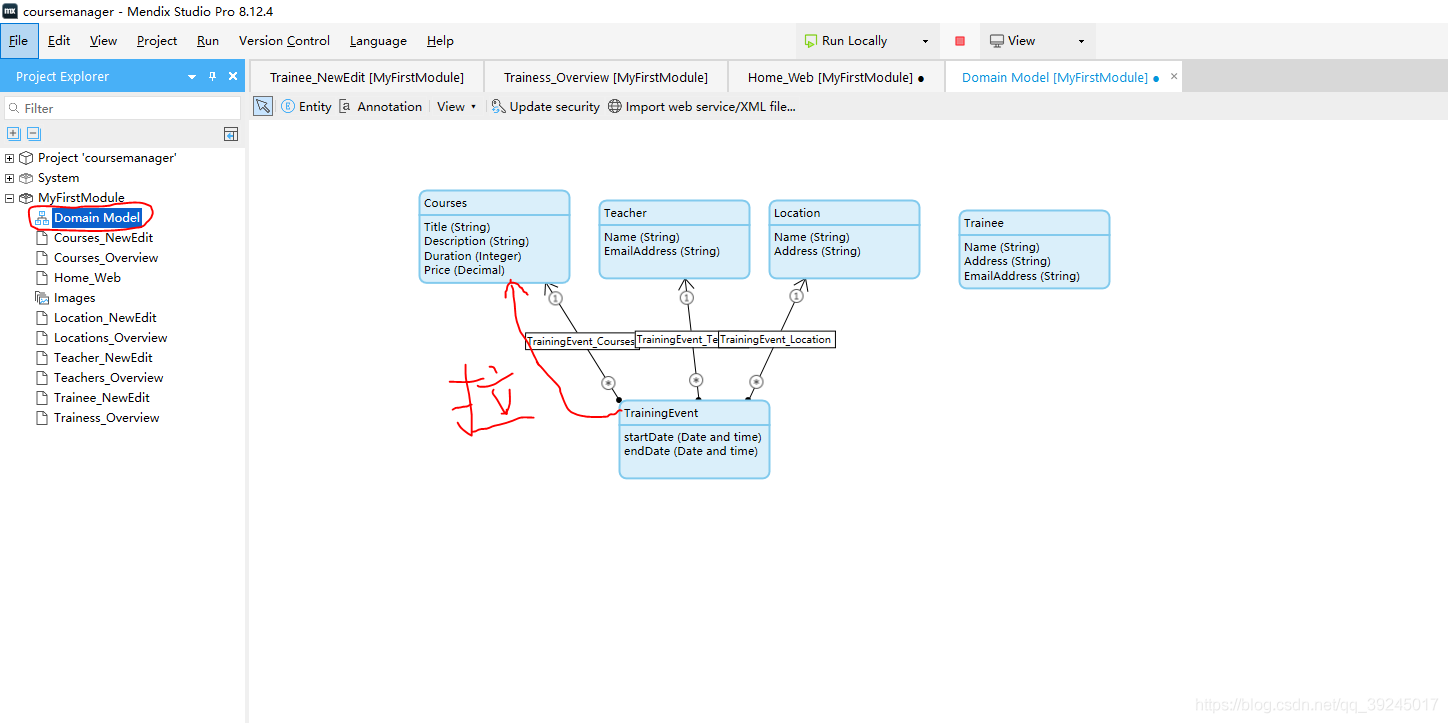The width and height of the screenshot is (1448, 723).
Task: Open Courses_Overview page
Action: pos(106,258)
